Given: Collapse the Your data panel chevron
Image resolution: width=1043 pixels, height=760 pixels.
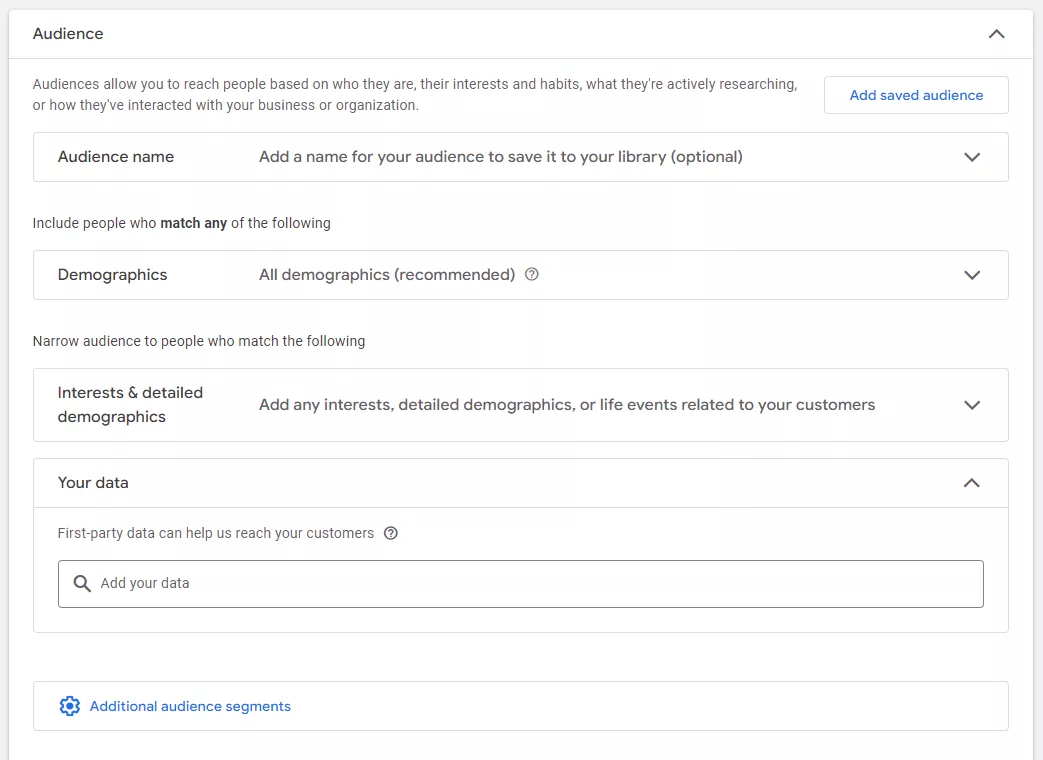Looking at the screenshot, I should pyautogui.click(x=971, y=483).
